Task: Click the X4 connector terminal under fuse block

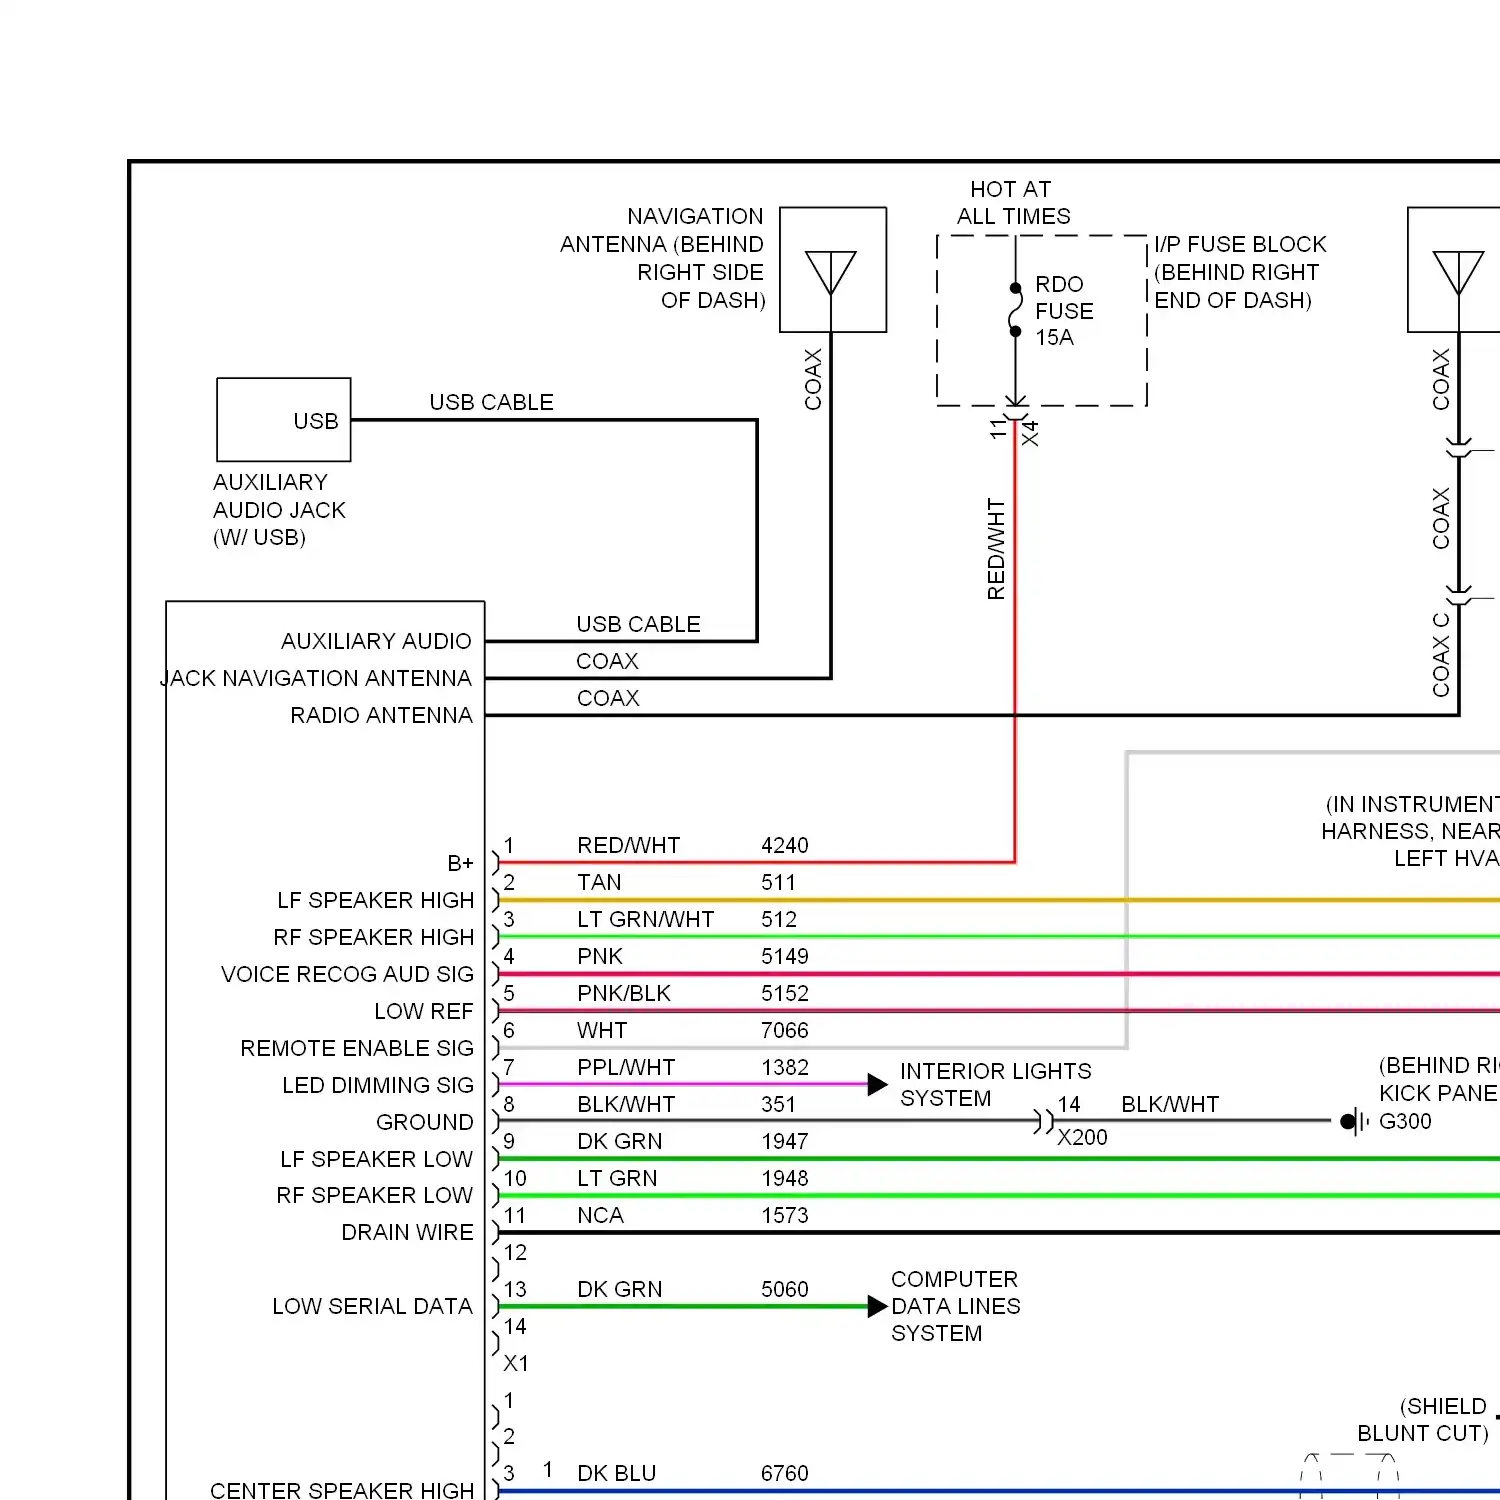Action: tap(1015, 410)
